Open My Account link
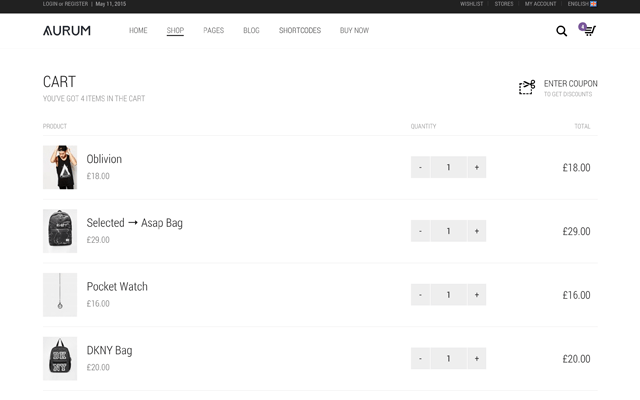 click(x=540, y=4)
